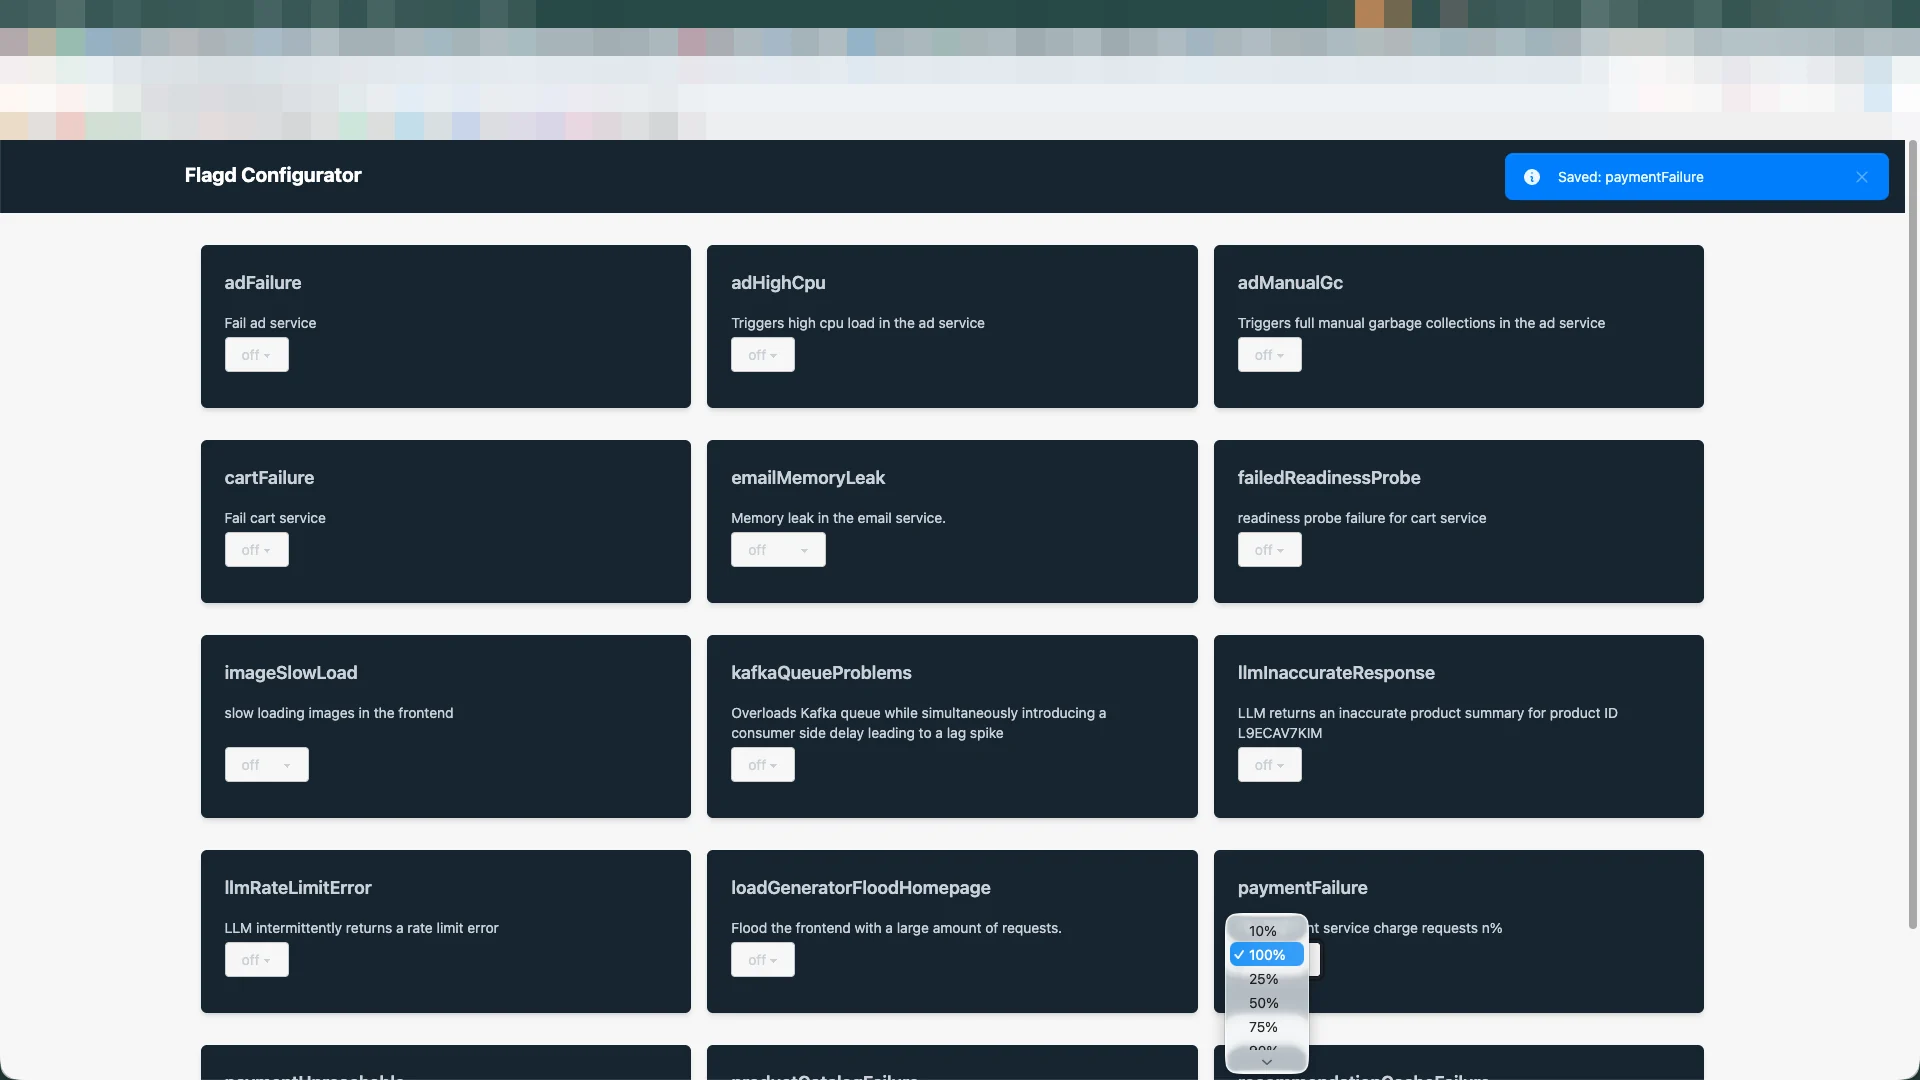
Task: Click the imageSlowLoad card title
Action: coord(291,673)
